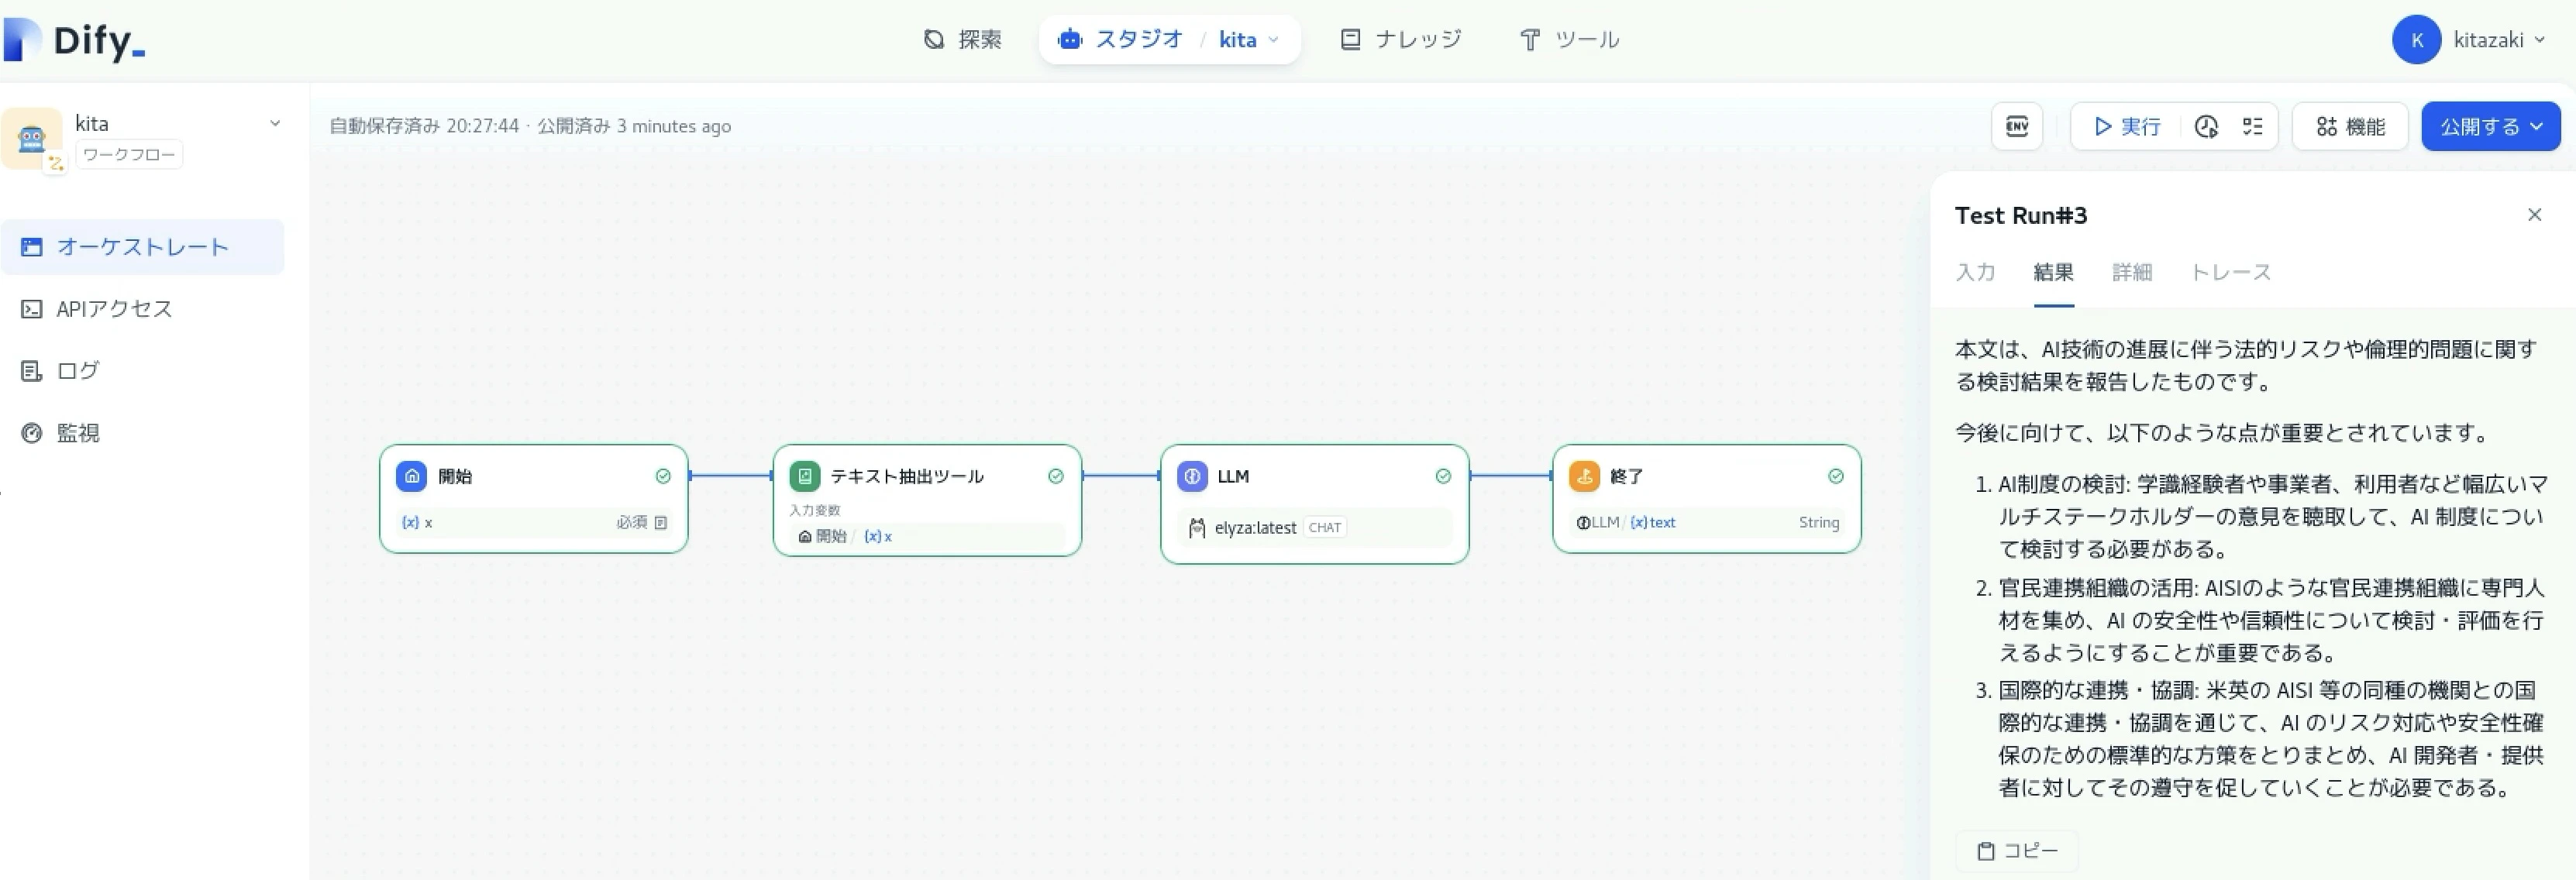Click the LLM node icon
The height and width of the screenshot is (880, 2576).
[x=1192, y=476]
